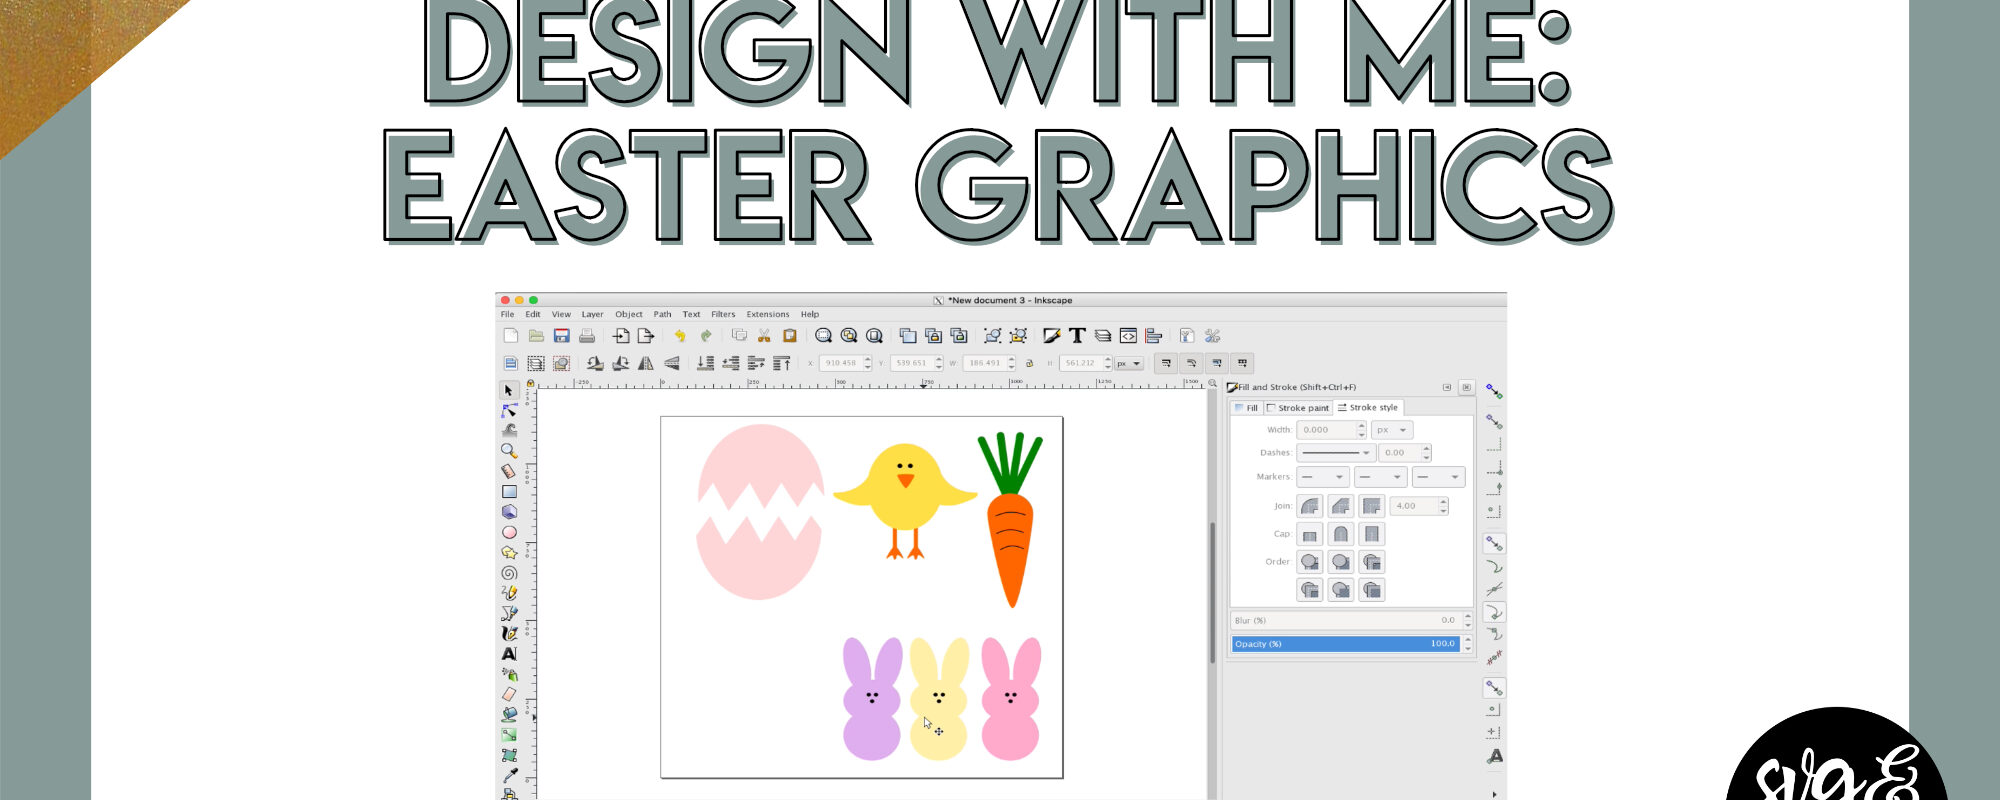Open the Extensions menu
The image size is (2000, 800).
click(x=768, y=314)
